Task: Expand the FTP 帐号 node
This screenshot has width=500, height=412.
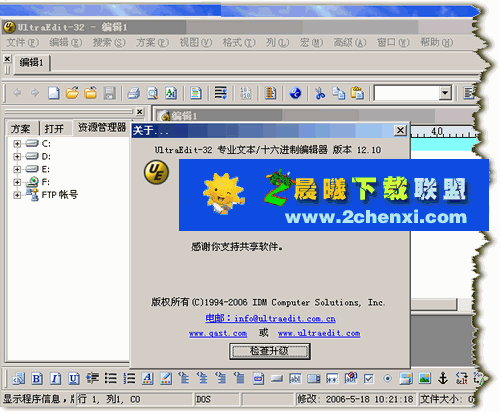Action: tap(17, 195)
